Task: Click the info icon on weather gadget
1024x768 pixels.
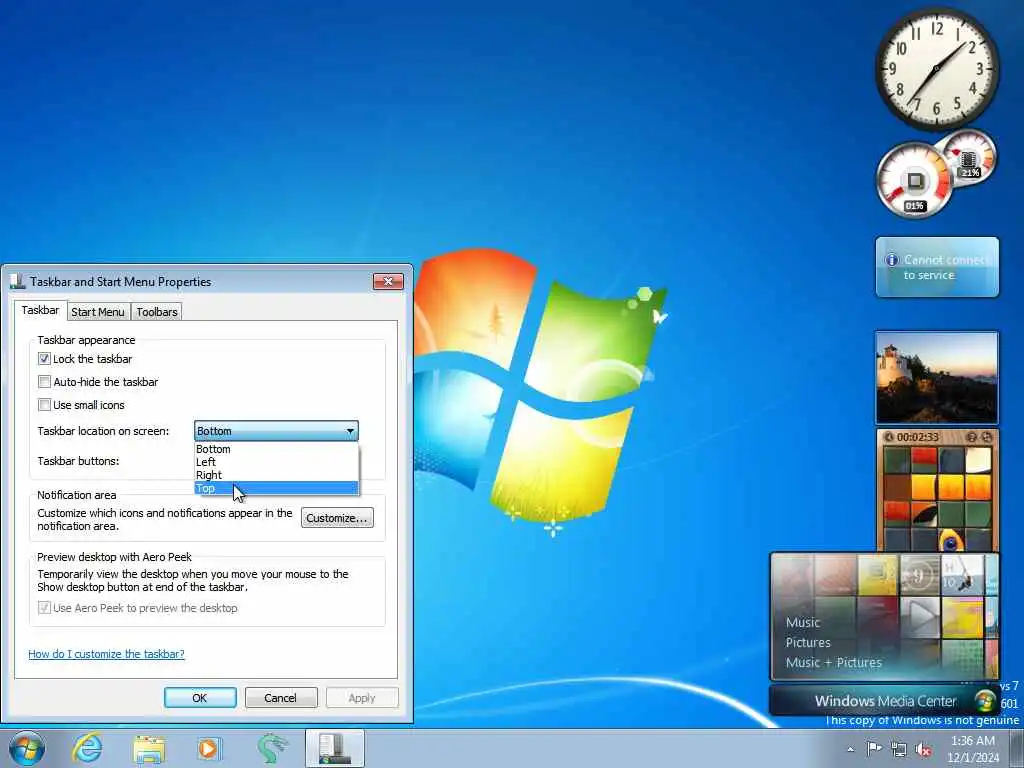Action: (x=891, y=260)
